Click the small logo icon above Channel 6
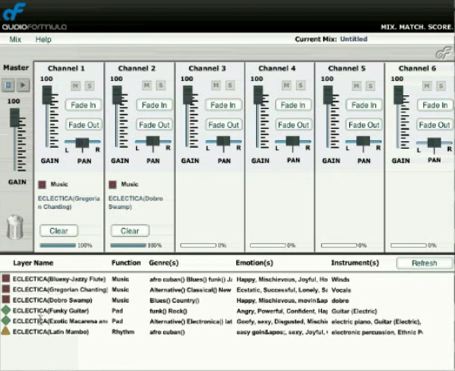 [x=444, y=53]
